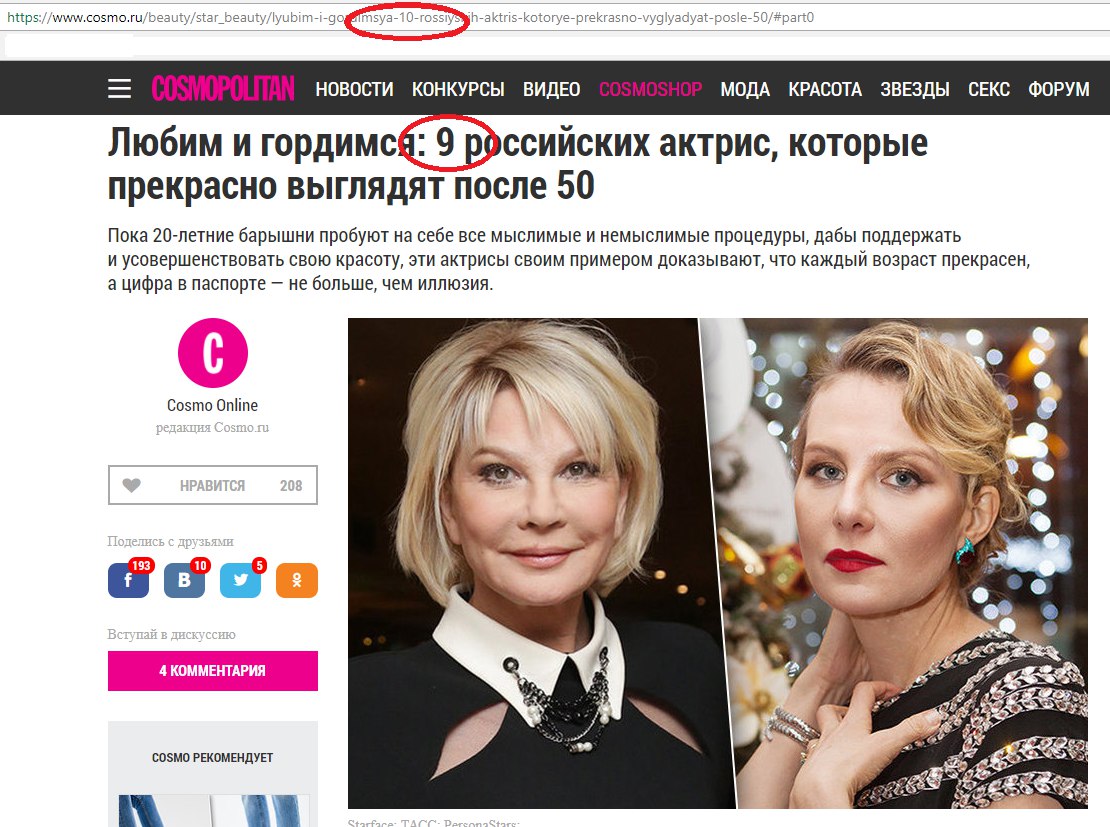Open the Новости menu item

click(354, 89)
